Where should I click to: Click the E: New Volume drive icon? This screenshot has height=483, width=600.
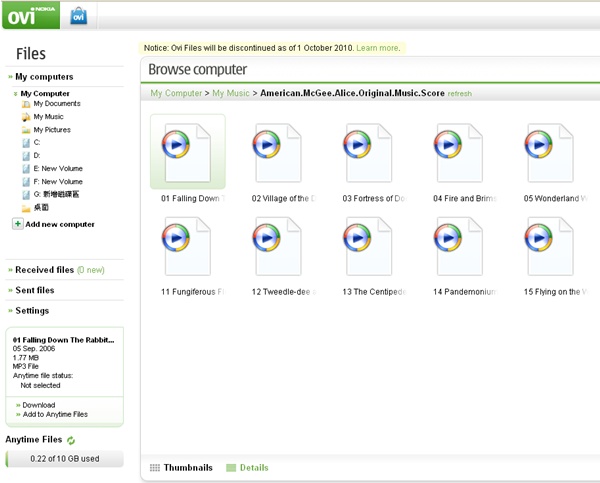pyautogui.click(x=26, y=169)
